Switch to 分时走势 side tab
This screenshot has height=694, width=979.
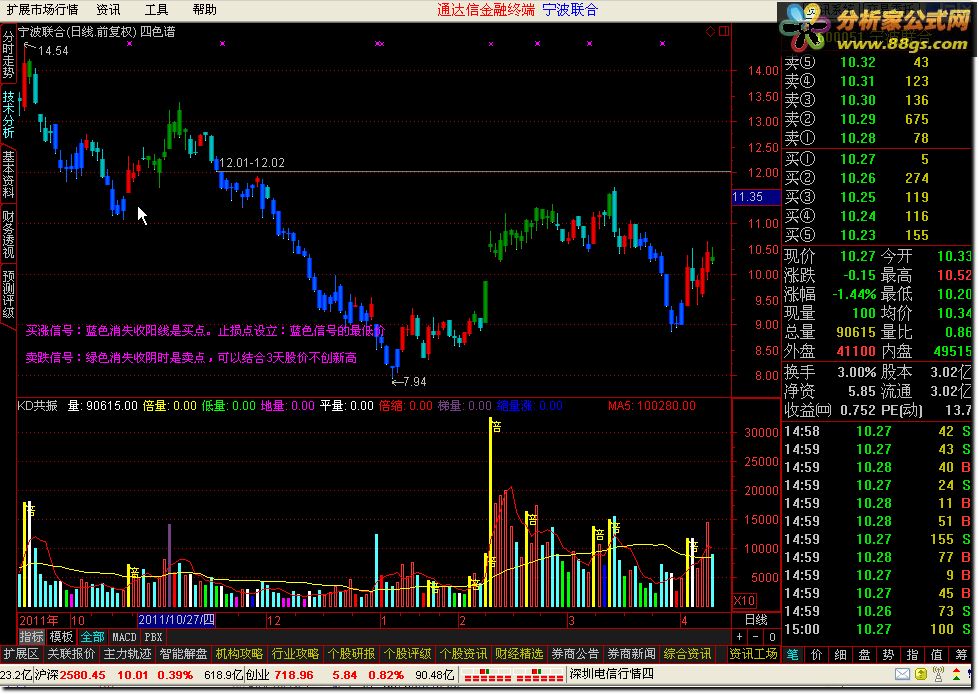tap(8, 54)
